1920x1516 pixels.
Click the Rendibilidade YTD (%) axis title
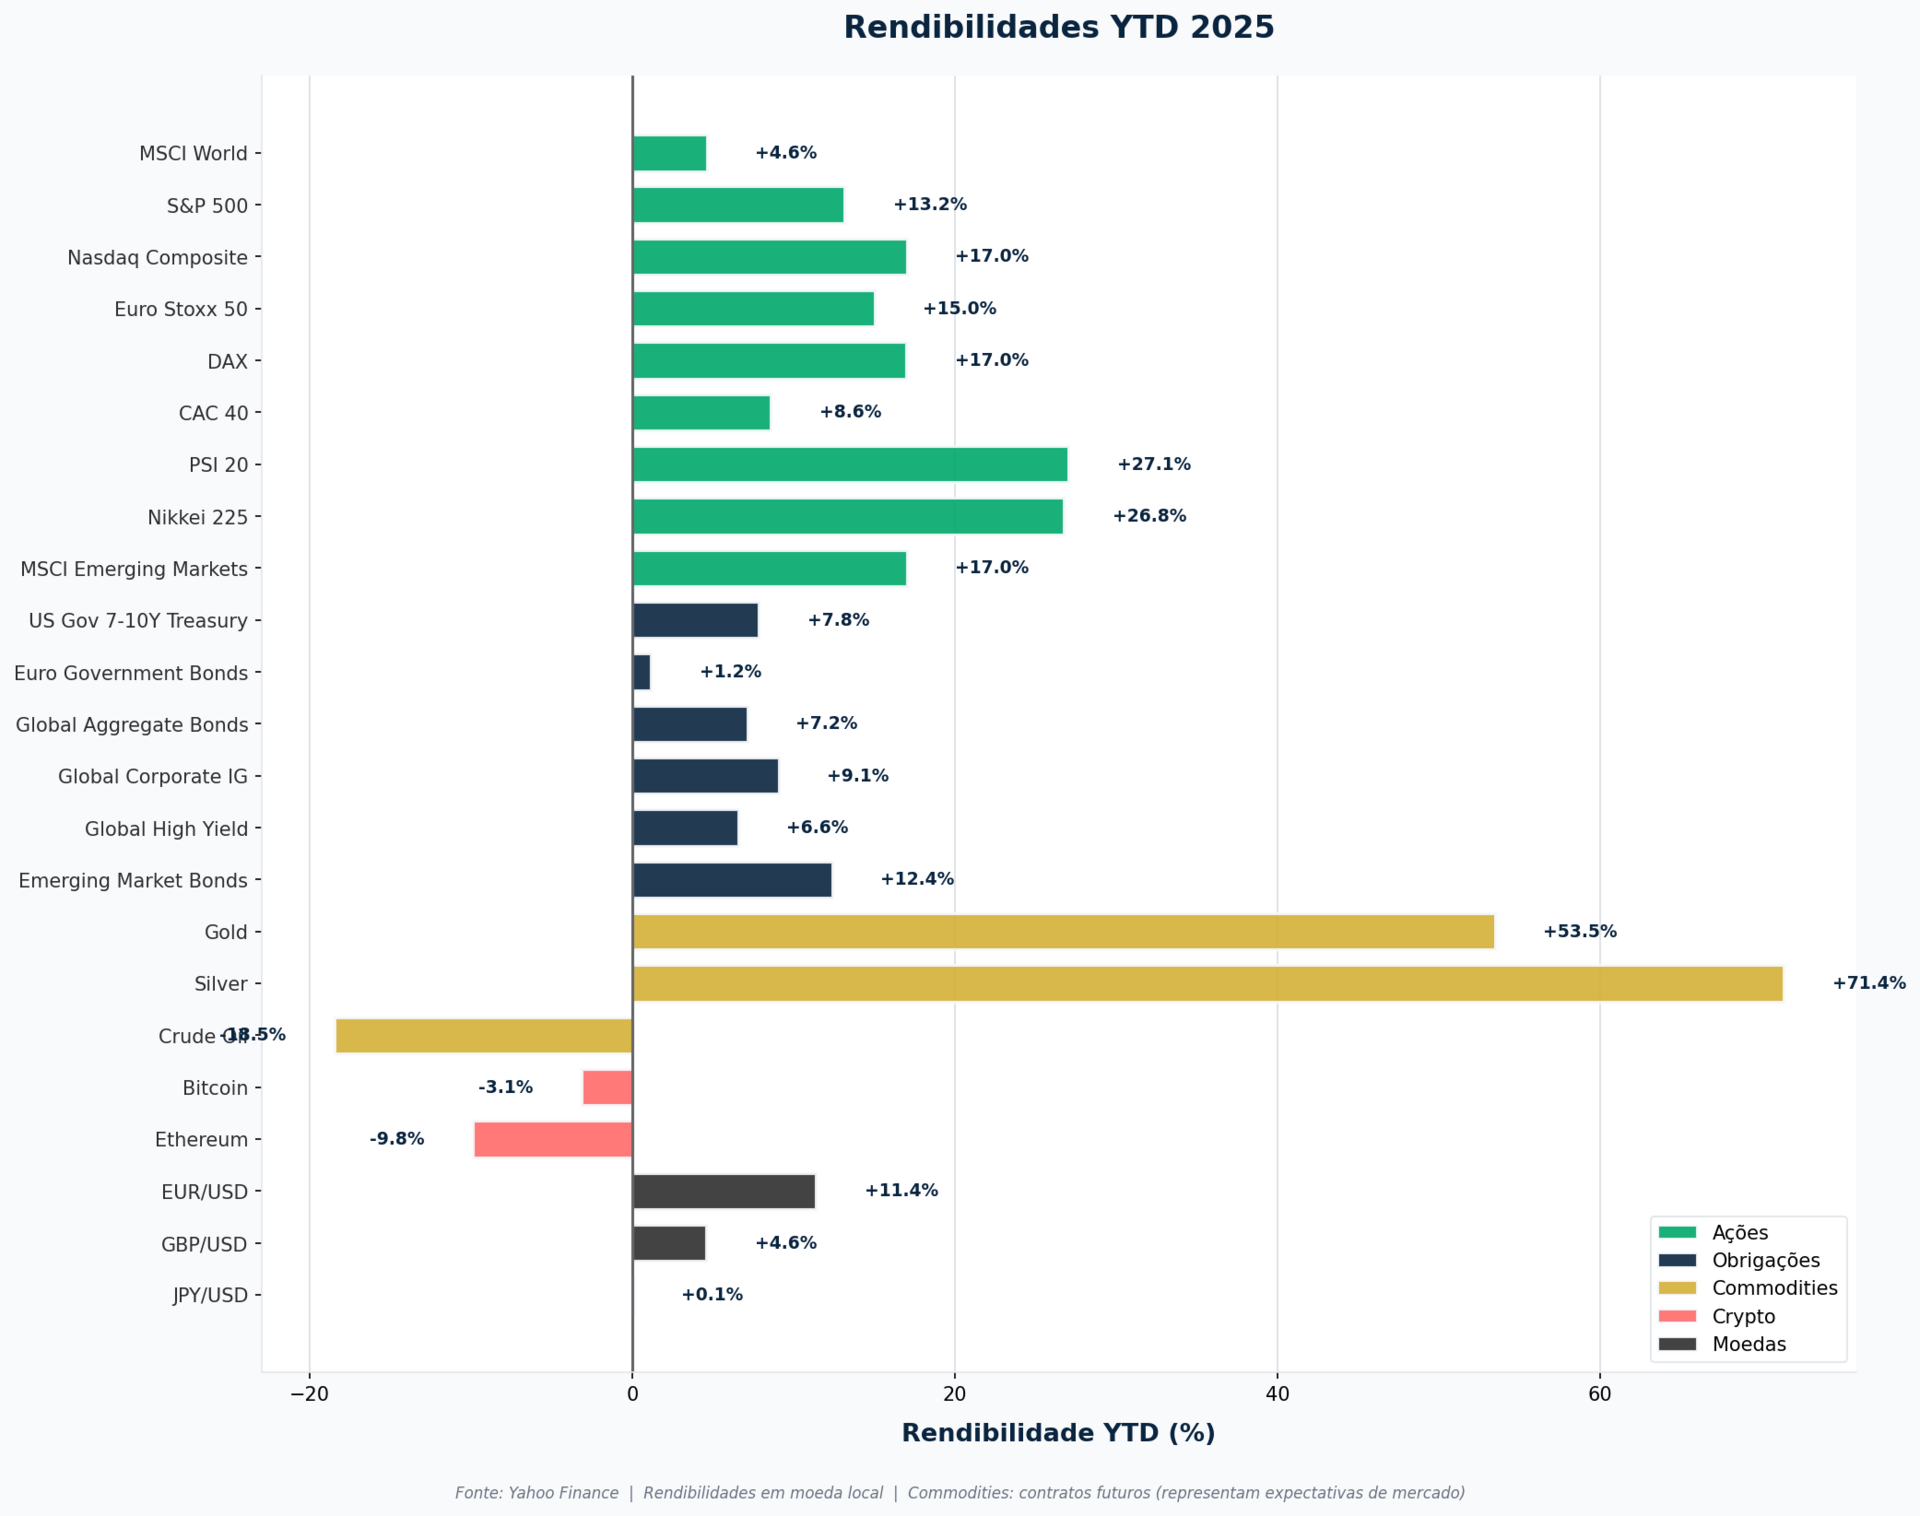click(x=1058, y=1433)
